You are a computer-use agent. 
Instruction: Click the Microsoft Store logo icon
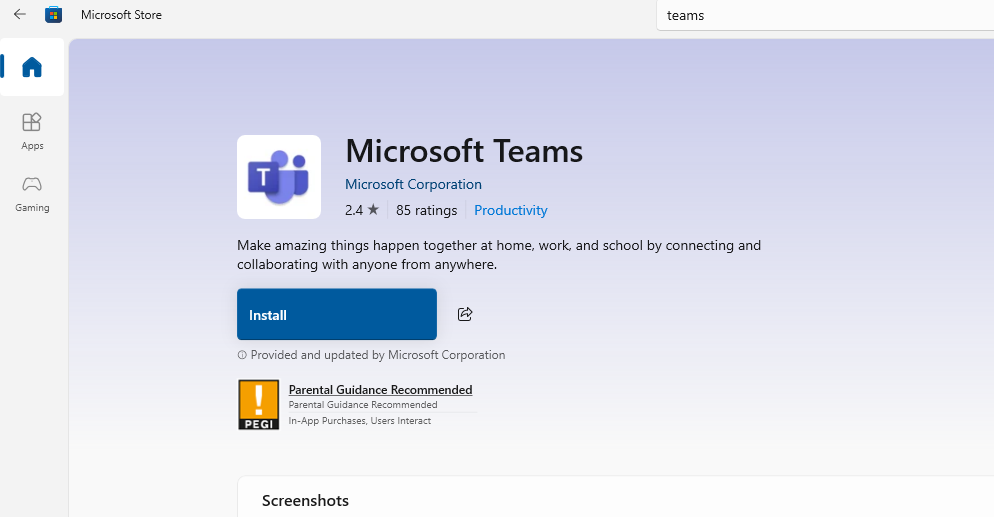tap(54, 15)
